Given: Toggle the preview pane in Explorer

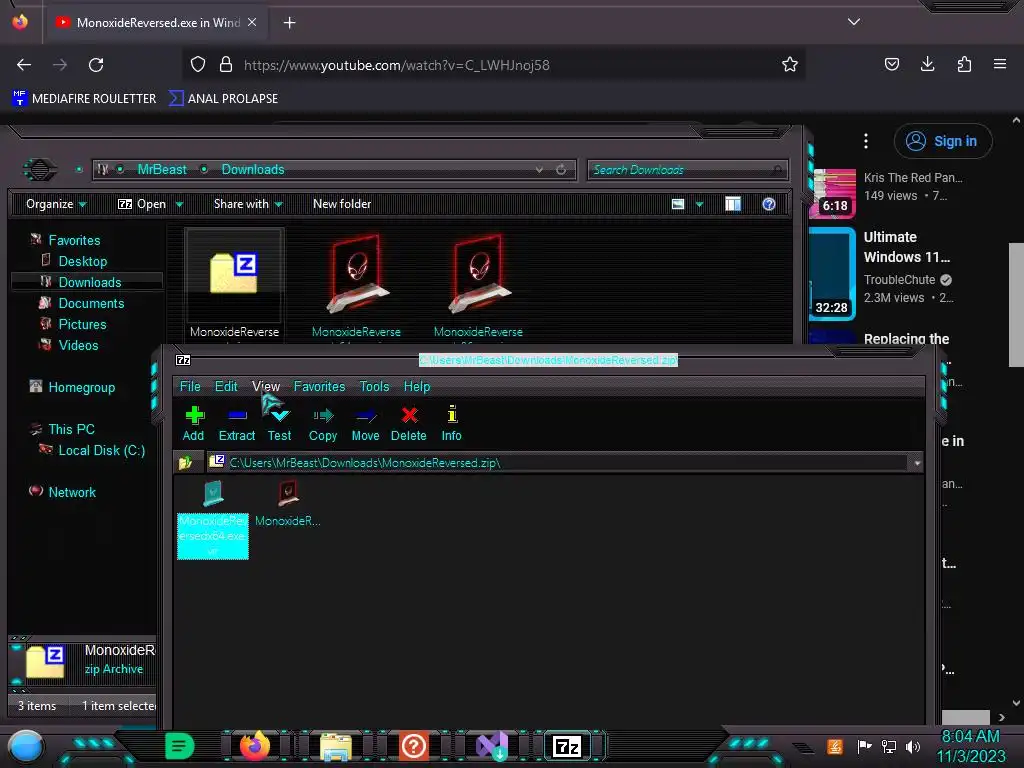Looking at the screenshot, I should (733, 204).
